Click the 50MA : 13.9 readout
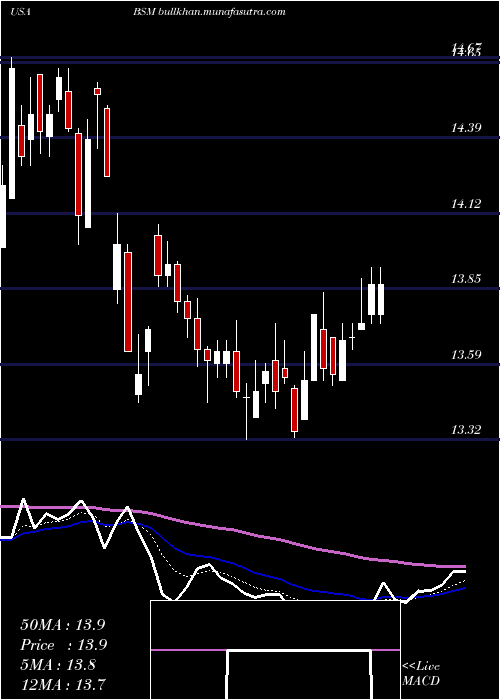The width and height of the screenshot is (500, 700). point(62,625)
